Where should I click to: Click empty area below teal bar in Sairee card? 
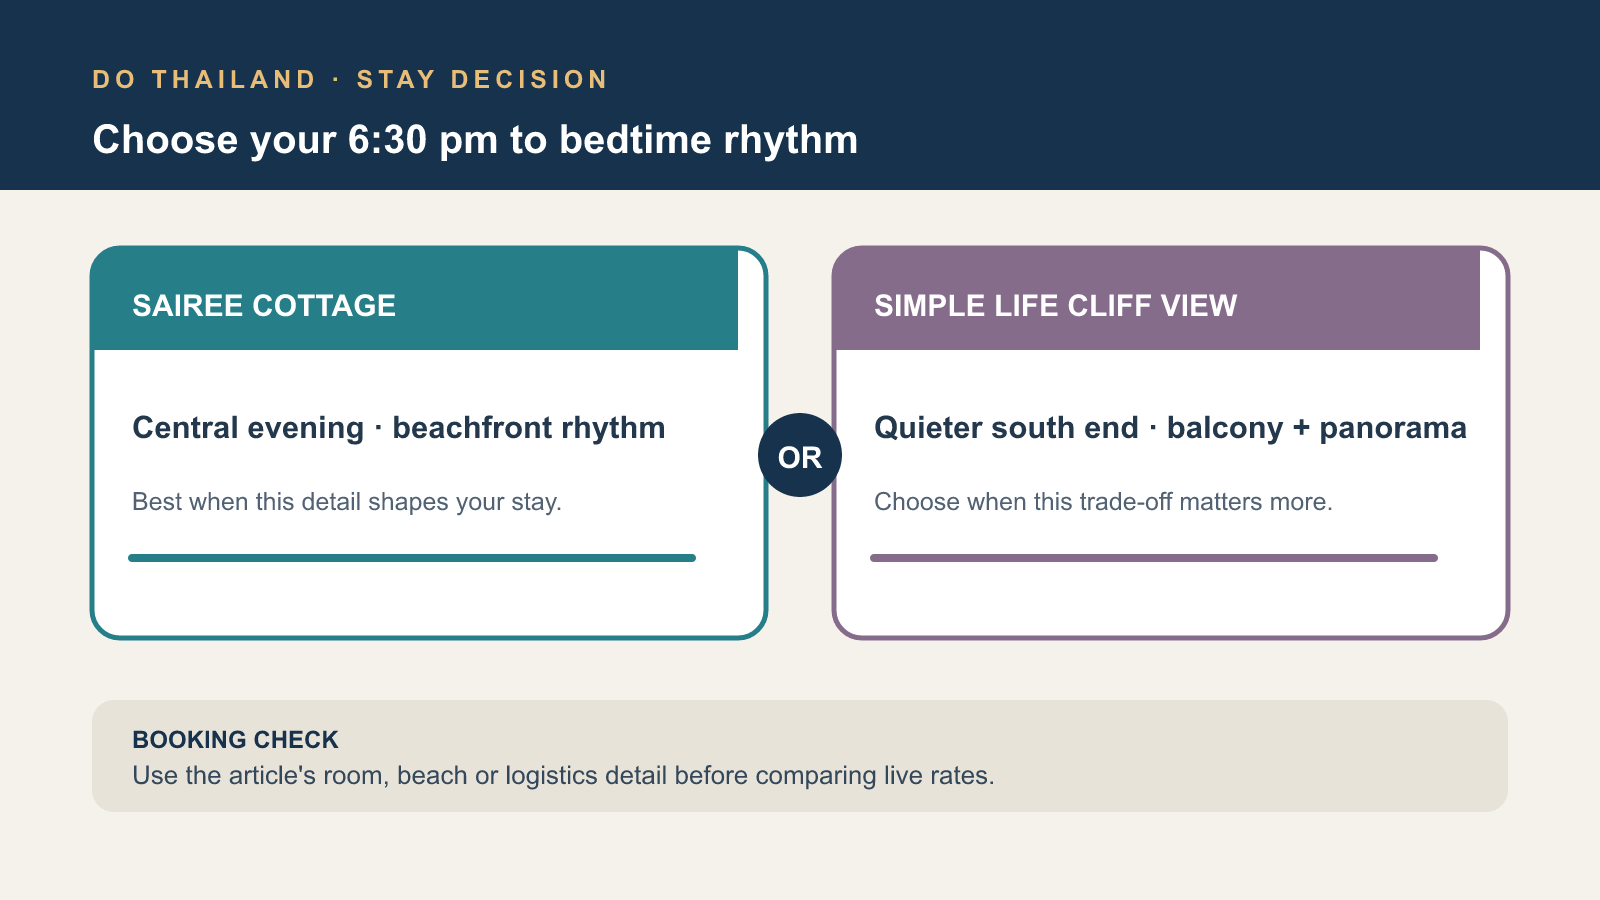(429, 598)
